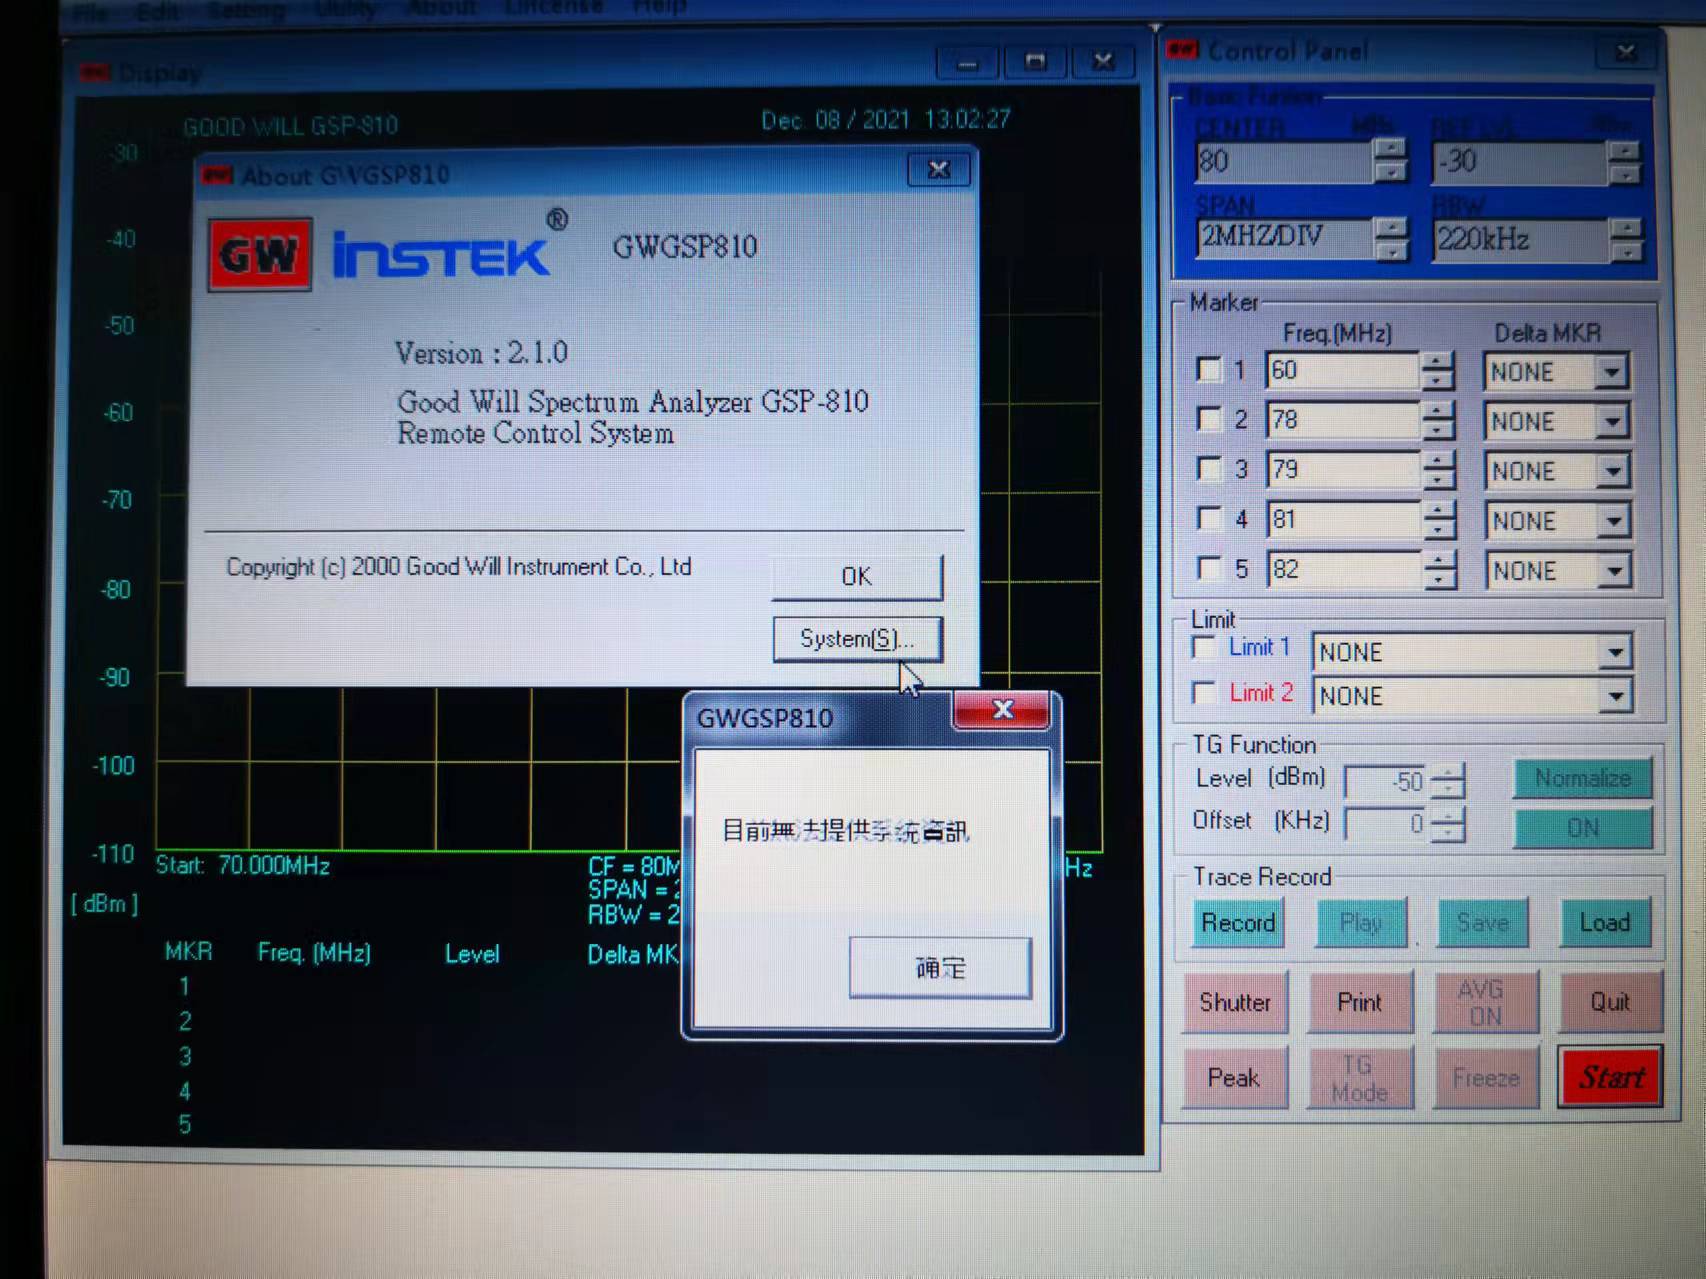
Task: Click the Play button in Trace Record
Action: tap(1360, 922)
